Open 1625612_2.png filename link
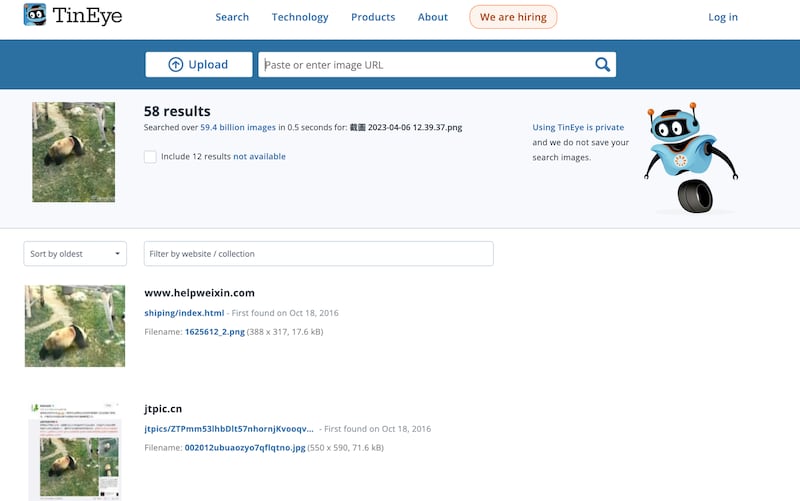This screenshot has width=800, height=501. coord(215,332)
